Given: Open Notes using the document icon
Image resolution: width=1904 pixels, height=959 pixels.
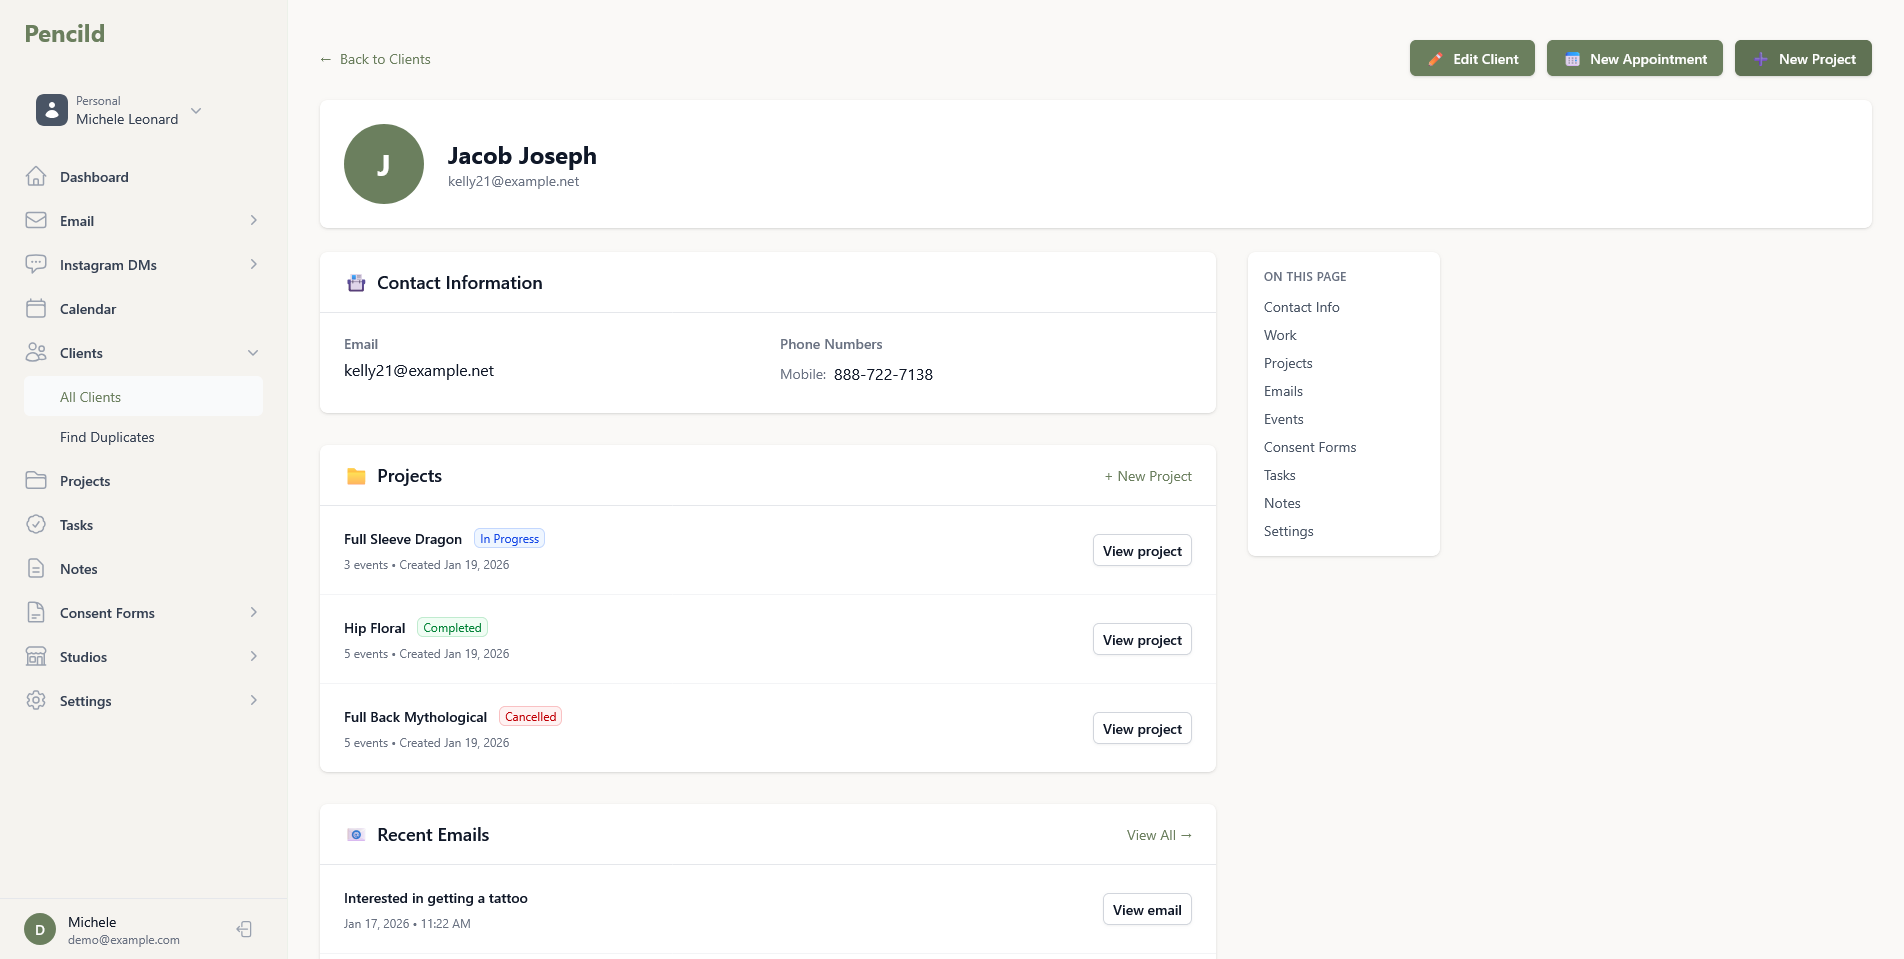Looking at the screenshot, I should (36, 568).
